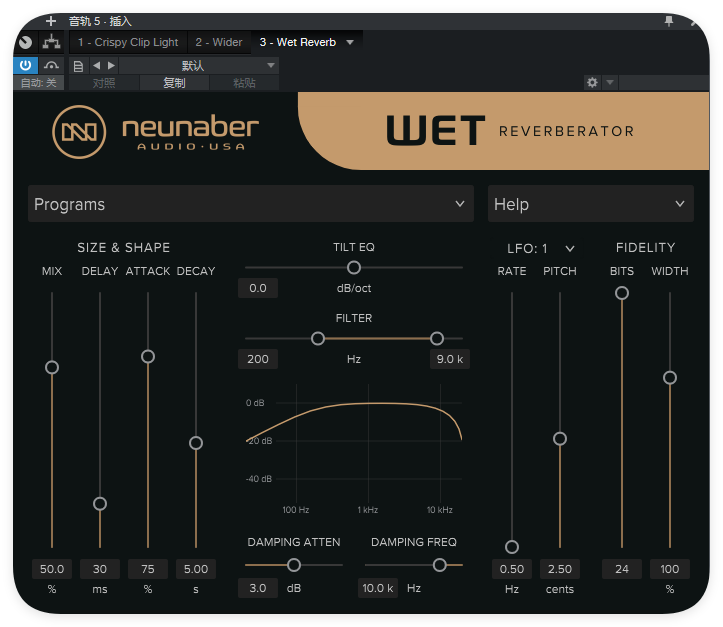This screenshot has width=723, height=627.
Task: Click the DECAY slider handle
Action: pos(196,443)
